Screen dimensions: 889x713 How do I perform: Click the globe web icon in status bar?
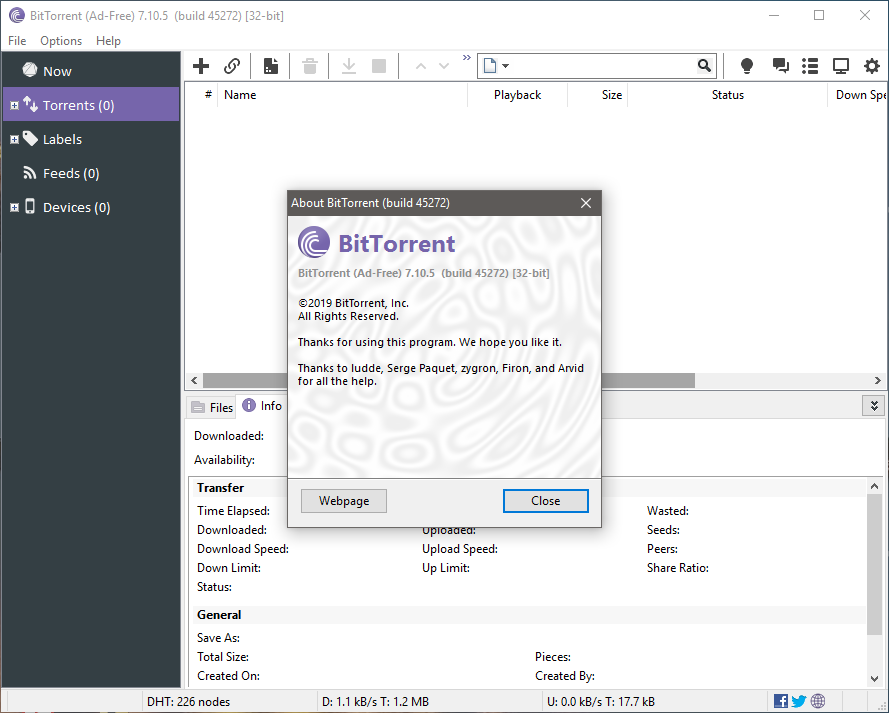pyautogui.click(x=818, y=701)
